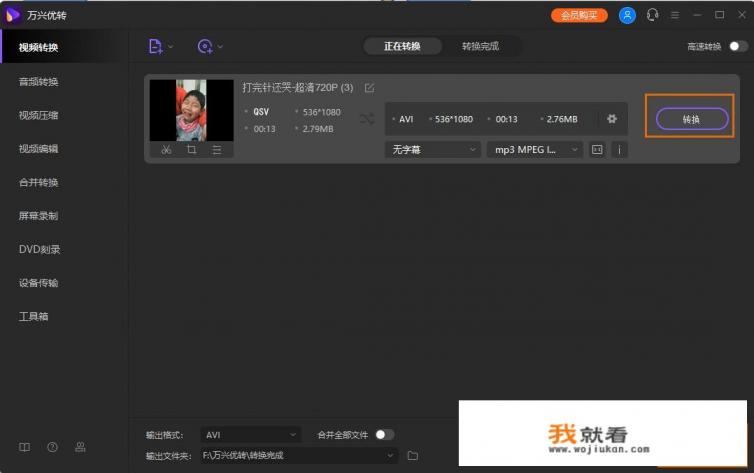The height and width of the screenshot is (473, 754).
Task: Click the info icon beside audio dropdown
Action: [619, 149]
